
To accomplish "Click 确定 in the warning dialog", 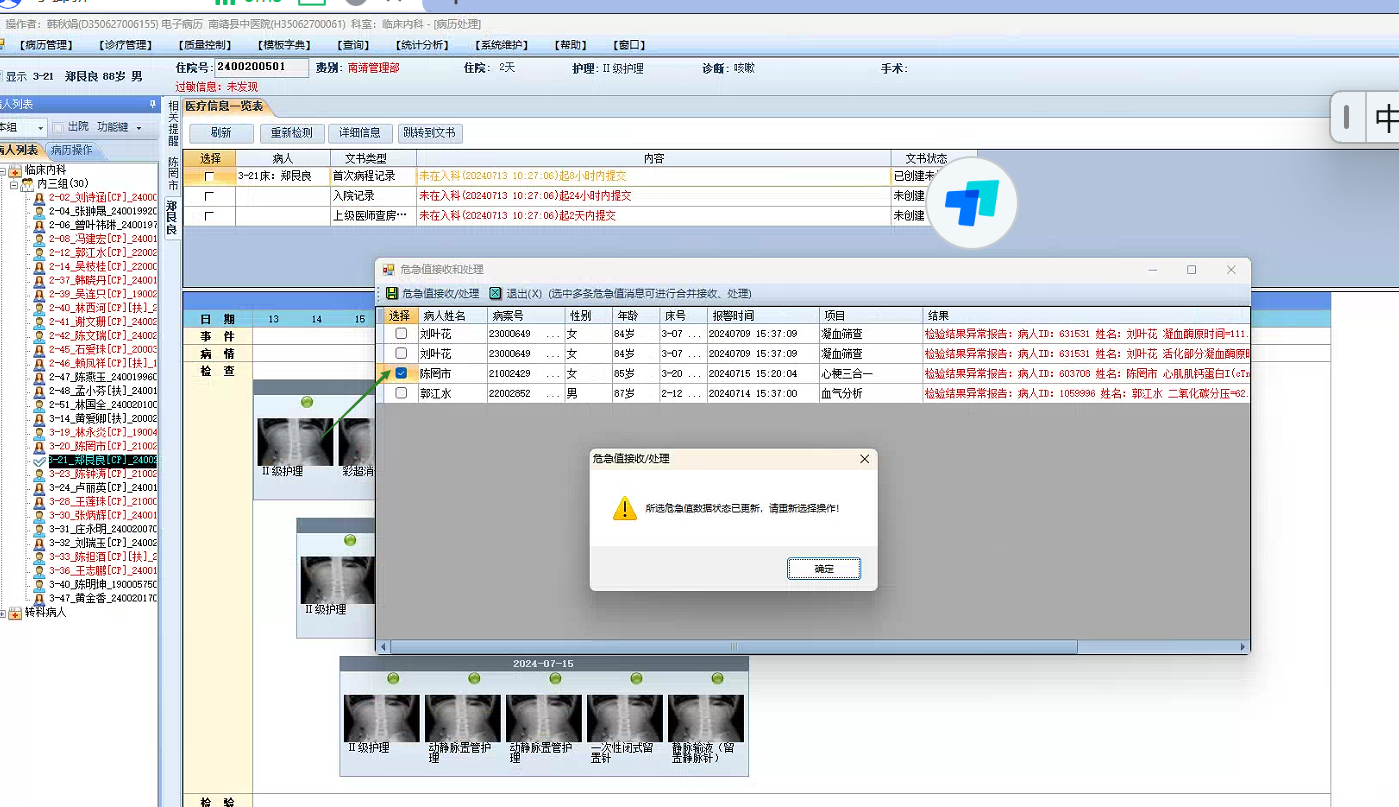I will 824,569.
